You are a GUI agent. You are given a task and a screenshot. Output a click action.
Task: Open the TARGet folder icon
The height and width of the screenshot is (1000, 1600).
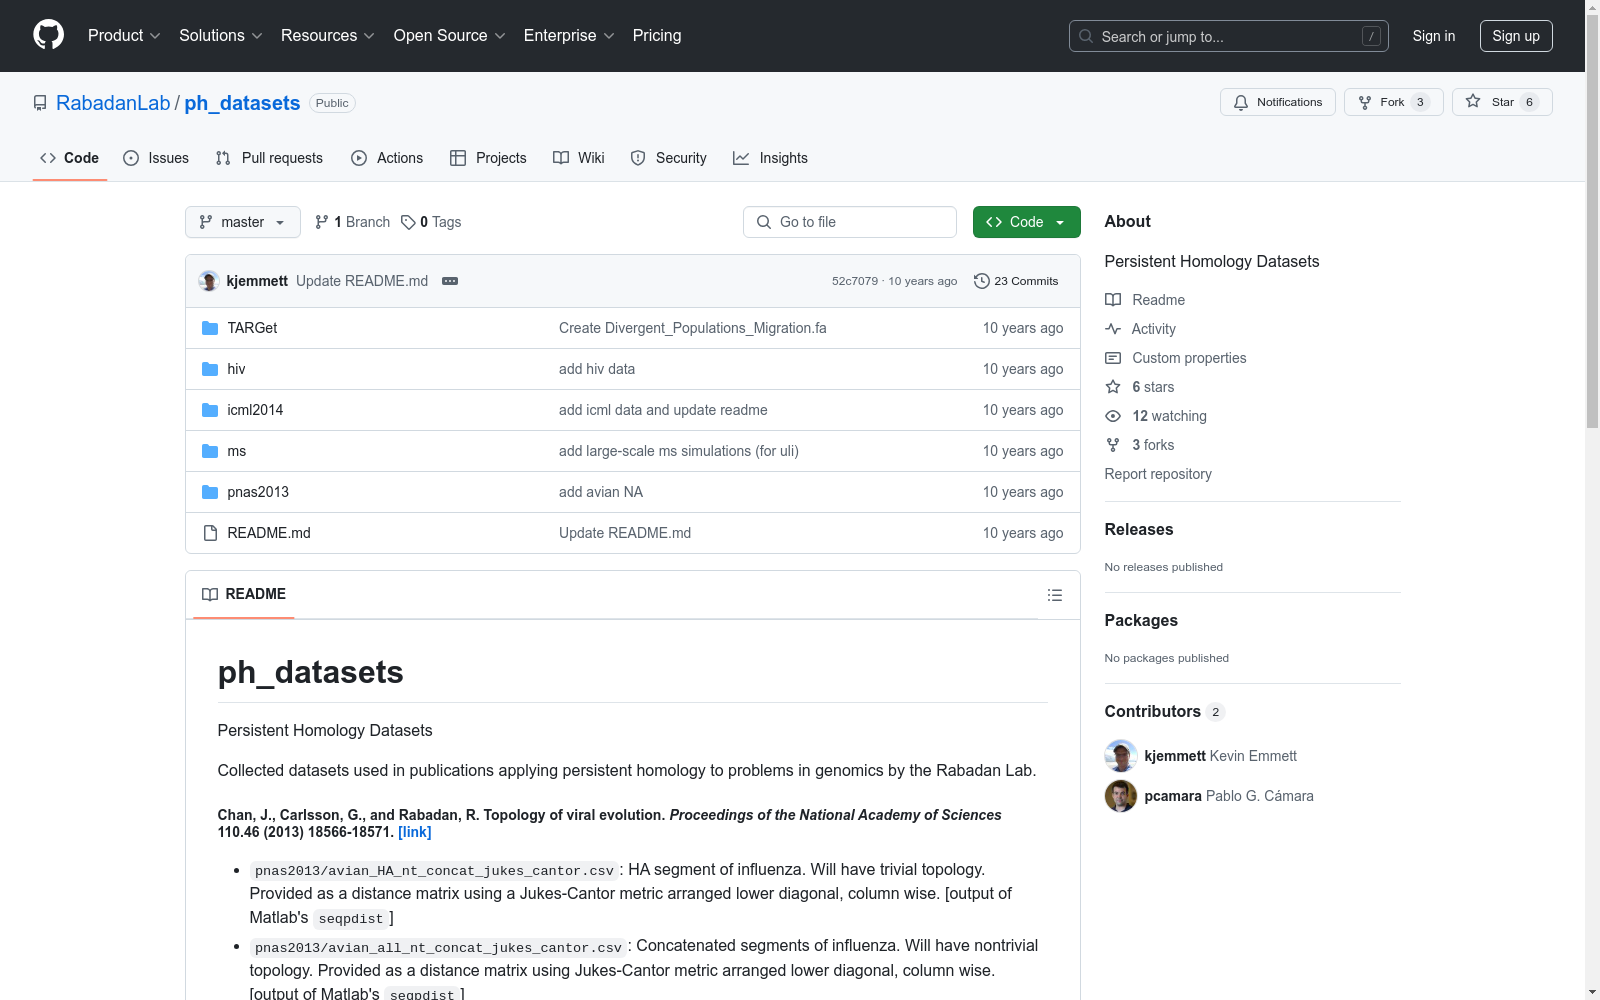click(x=210, y=328)
